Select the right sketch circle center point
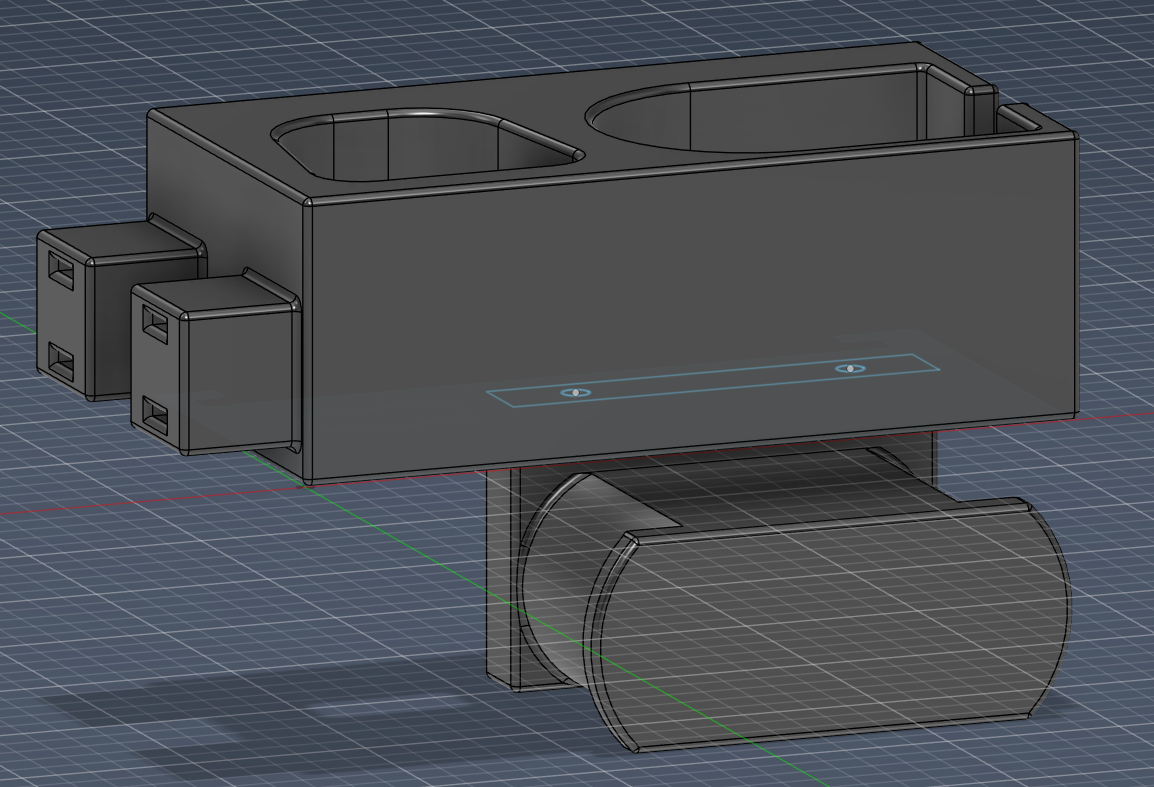 tap(851, 368)
